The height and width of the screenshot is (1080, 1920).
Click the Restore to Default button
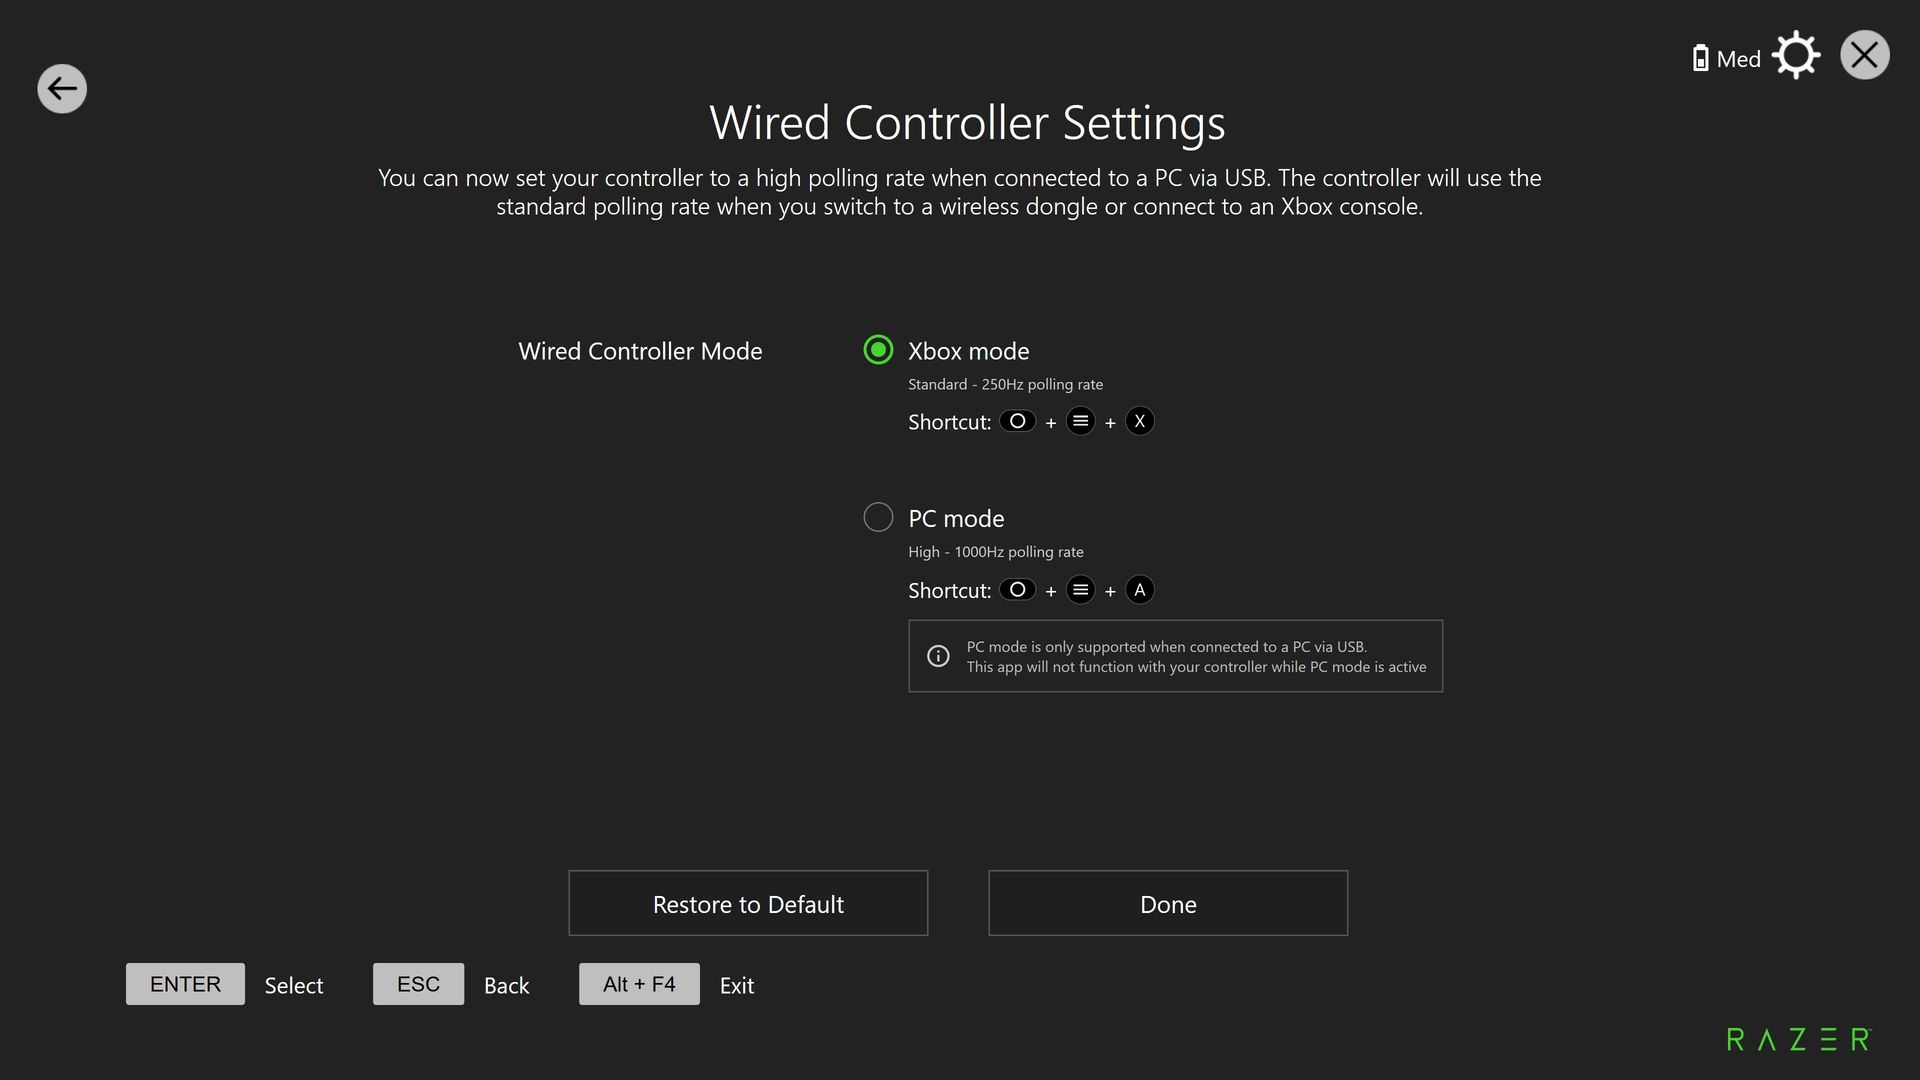pyautogui.click(x=748, y=903)
